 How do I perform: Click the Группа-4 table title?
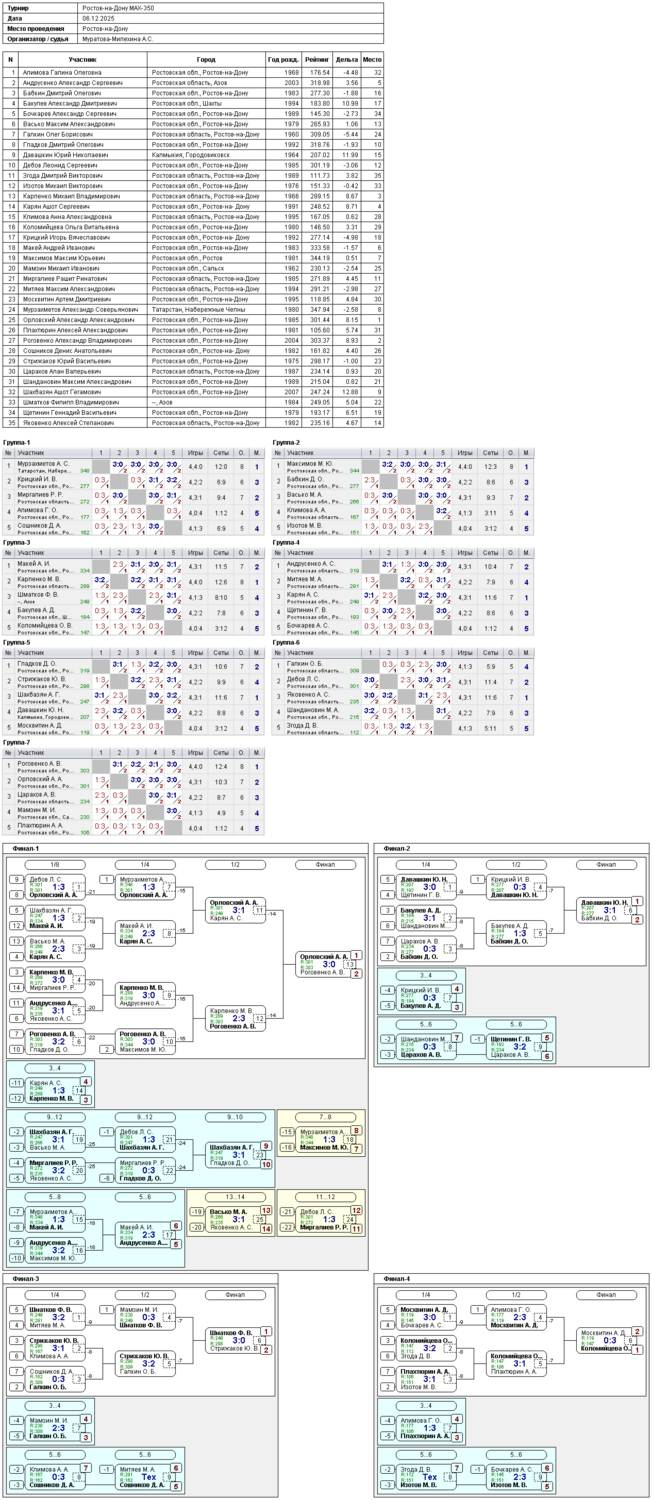coord(286,543)
